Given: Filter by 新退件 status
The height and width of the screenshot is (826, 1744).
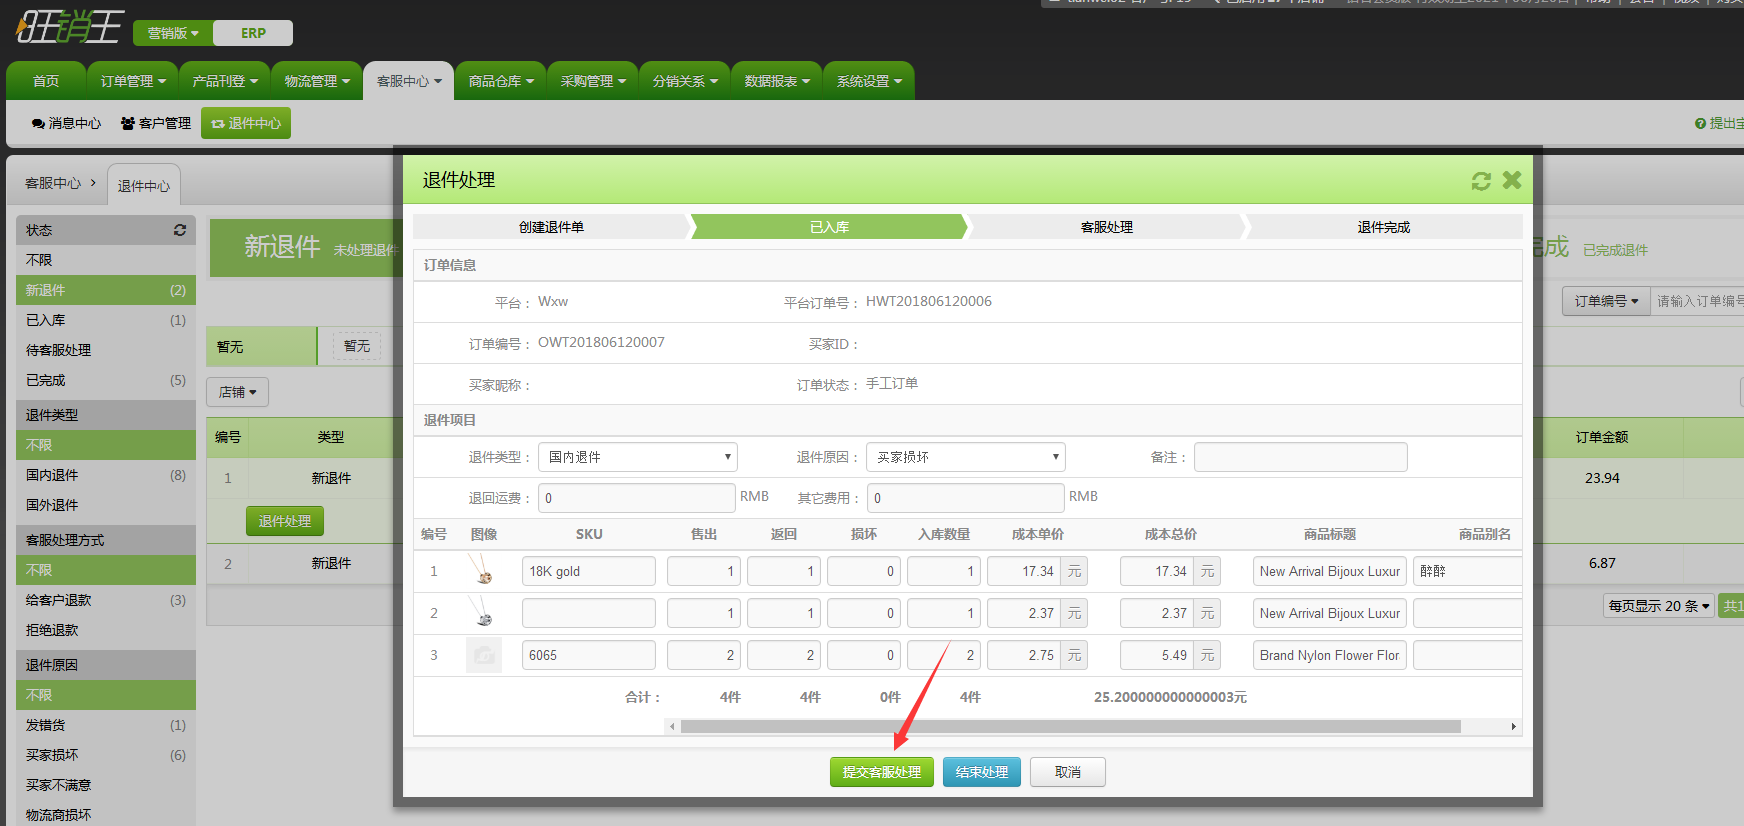Looking at the screenshot, I should (106, 290).
